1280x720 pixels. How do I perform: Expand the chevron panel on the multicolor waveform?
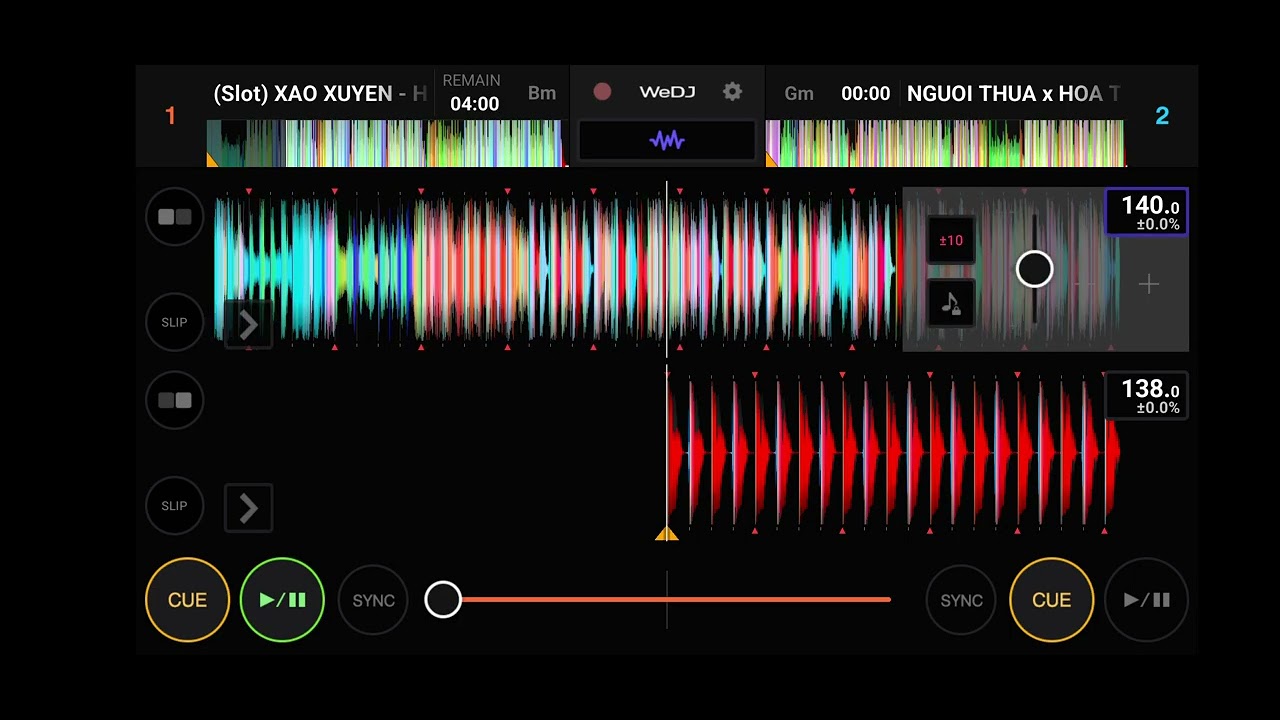coord(249,325)
